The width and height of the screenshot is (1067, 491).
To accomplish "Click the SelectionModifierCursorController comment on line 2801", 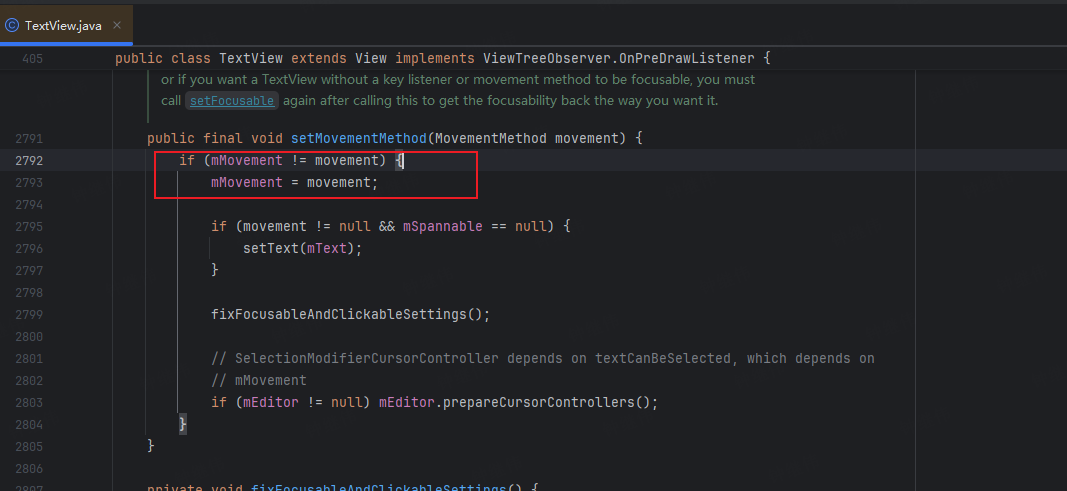I will (x=543, y=358).
